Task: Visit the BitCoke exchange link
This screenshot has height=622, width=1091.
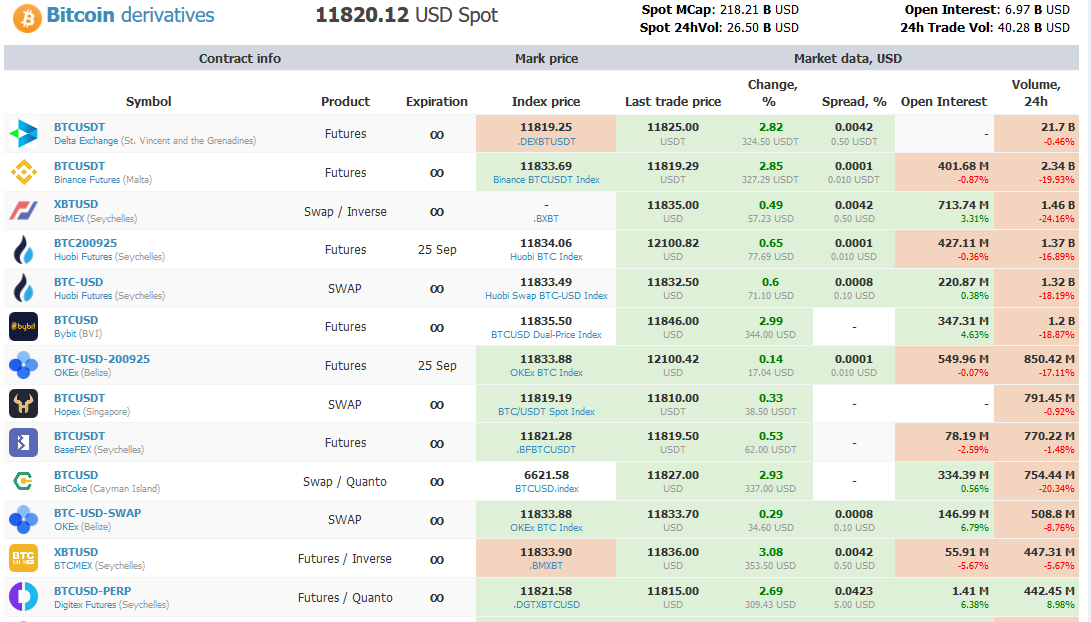Action: pyautogui.click(x=71, y=489)
